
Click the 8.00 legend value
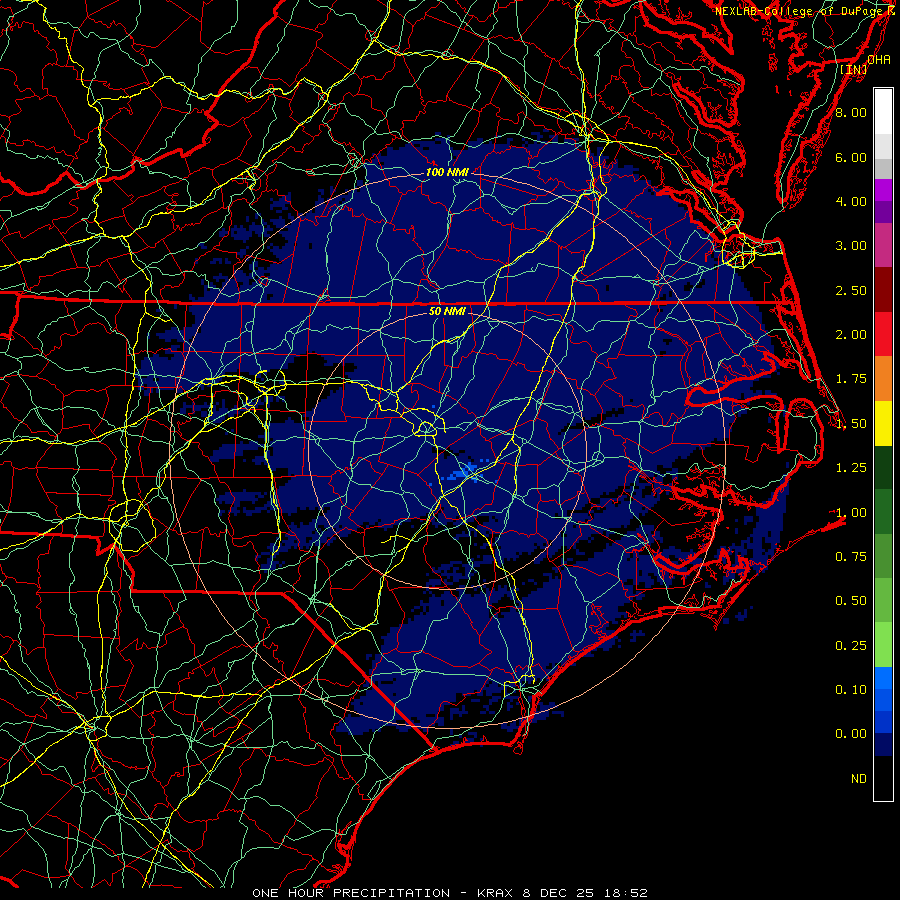click(851, 112)
